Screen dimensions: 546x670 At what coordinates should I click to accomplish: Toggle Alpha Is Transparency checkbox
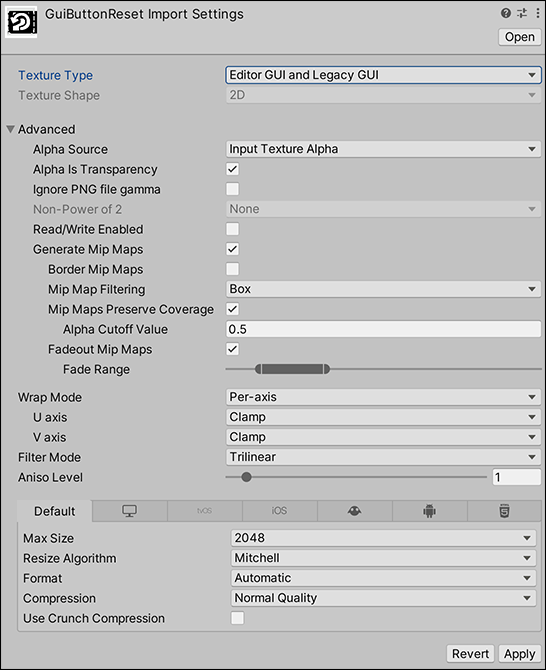click(233, 169)
